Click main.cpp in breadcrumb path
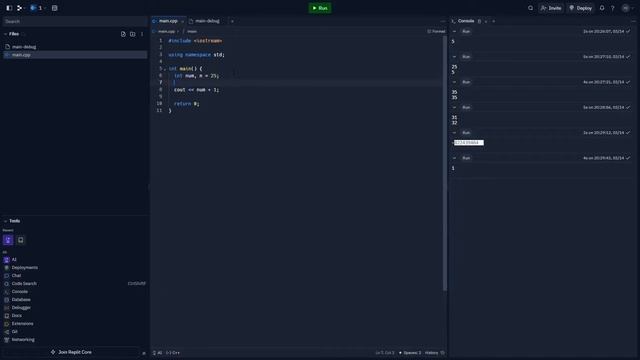640x360 pixels. pyautogui.click(x=167, y=31)
